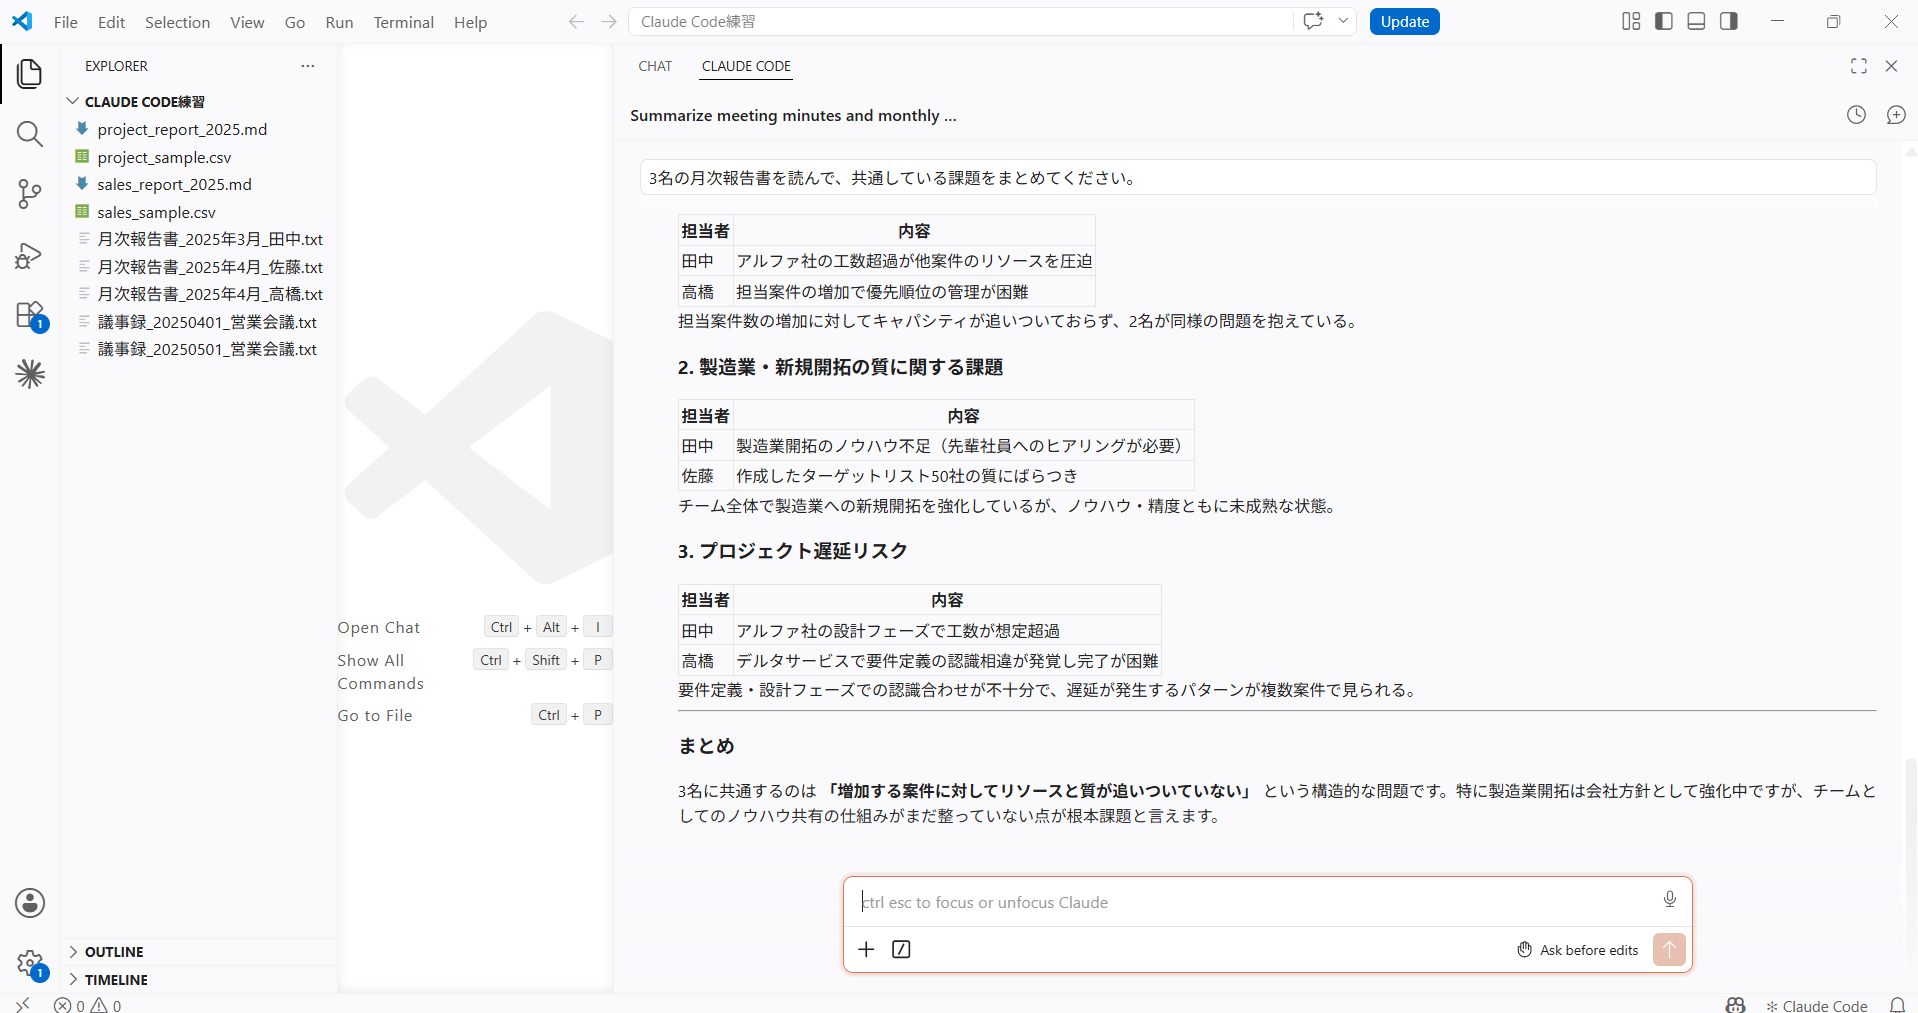1918x1013 pixels.
Task: Open the Search view in activity bar
Action: 30,133
